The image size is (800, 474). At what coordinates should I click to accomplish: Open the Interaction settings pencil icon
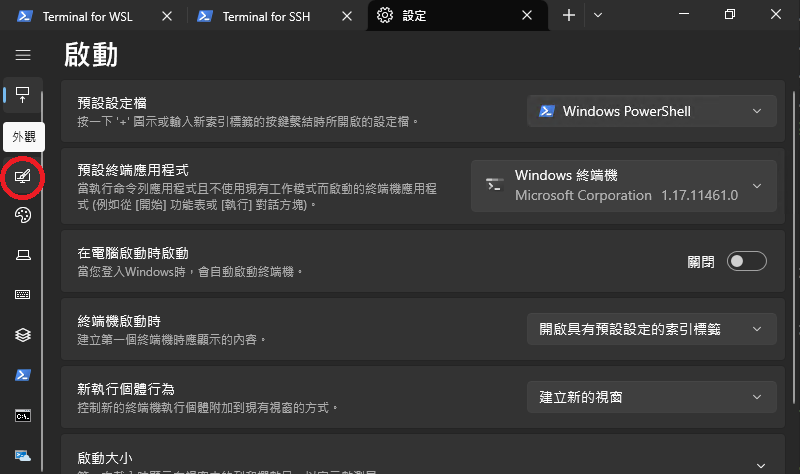pyautogui.click(x=22, y=177)
